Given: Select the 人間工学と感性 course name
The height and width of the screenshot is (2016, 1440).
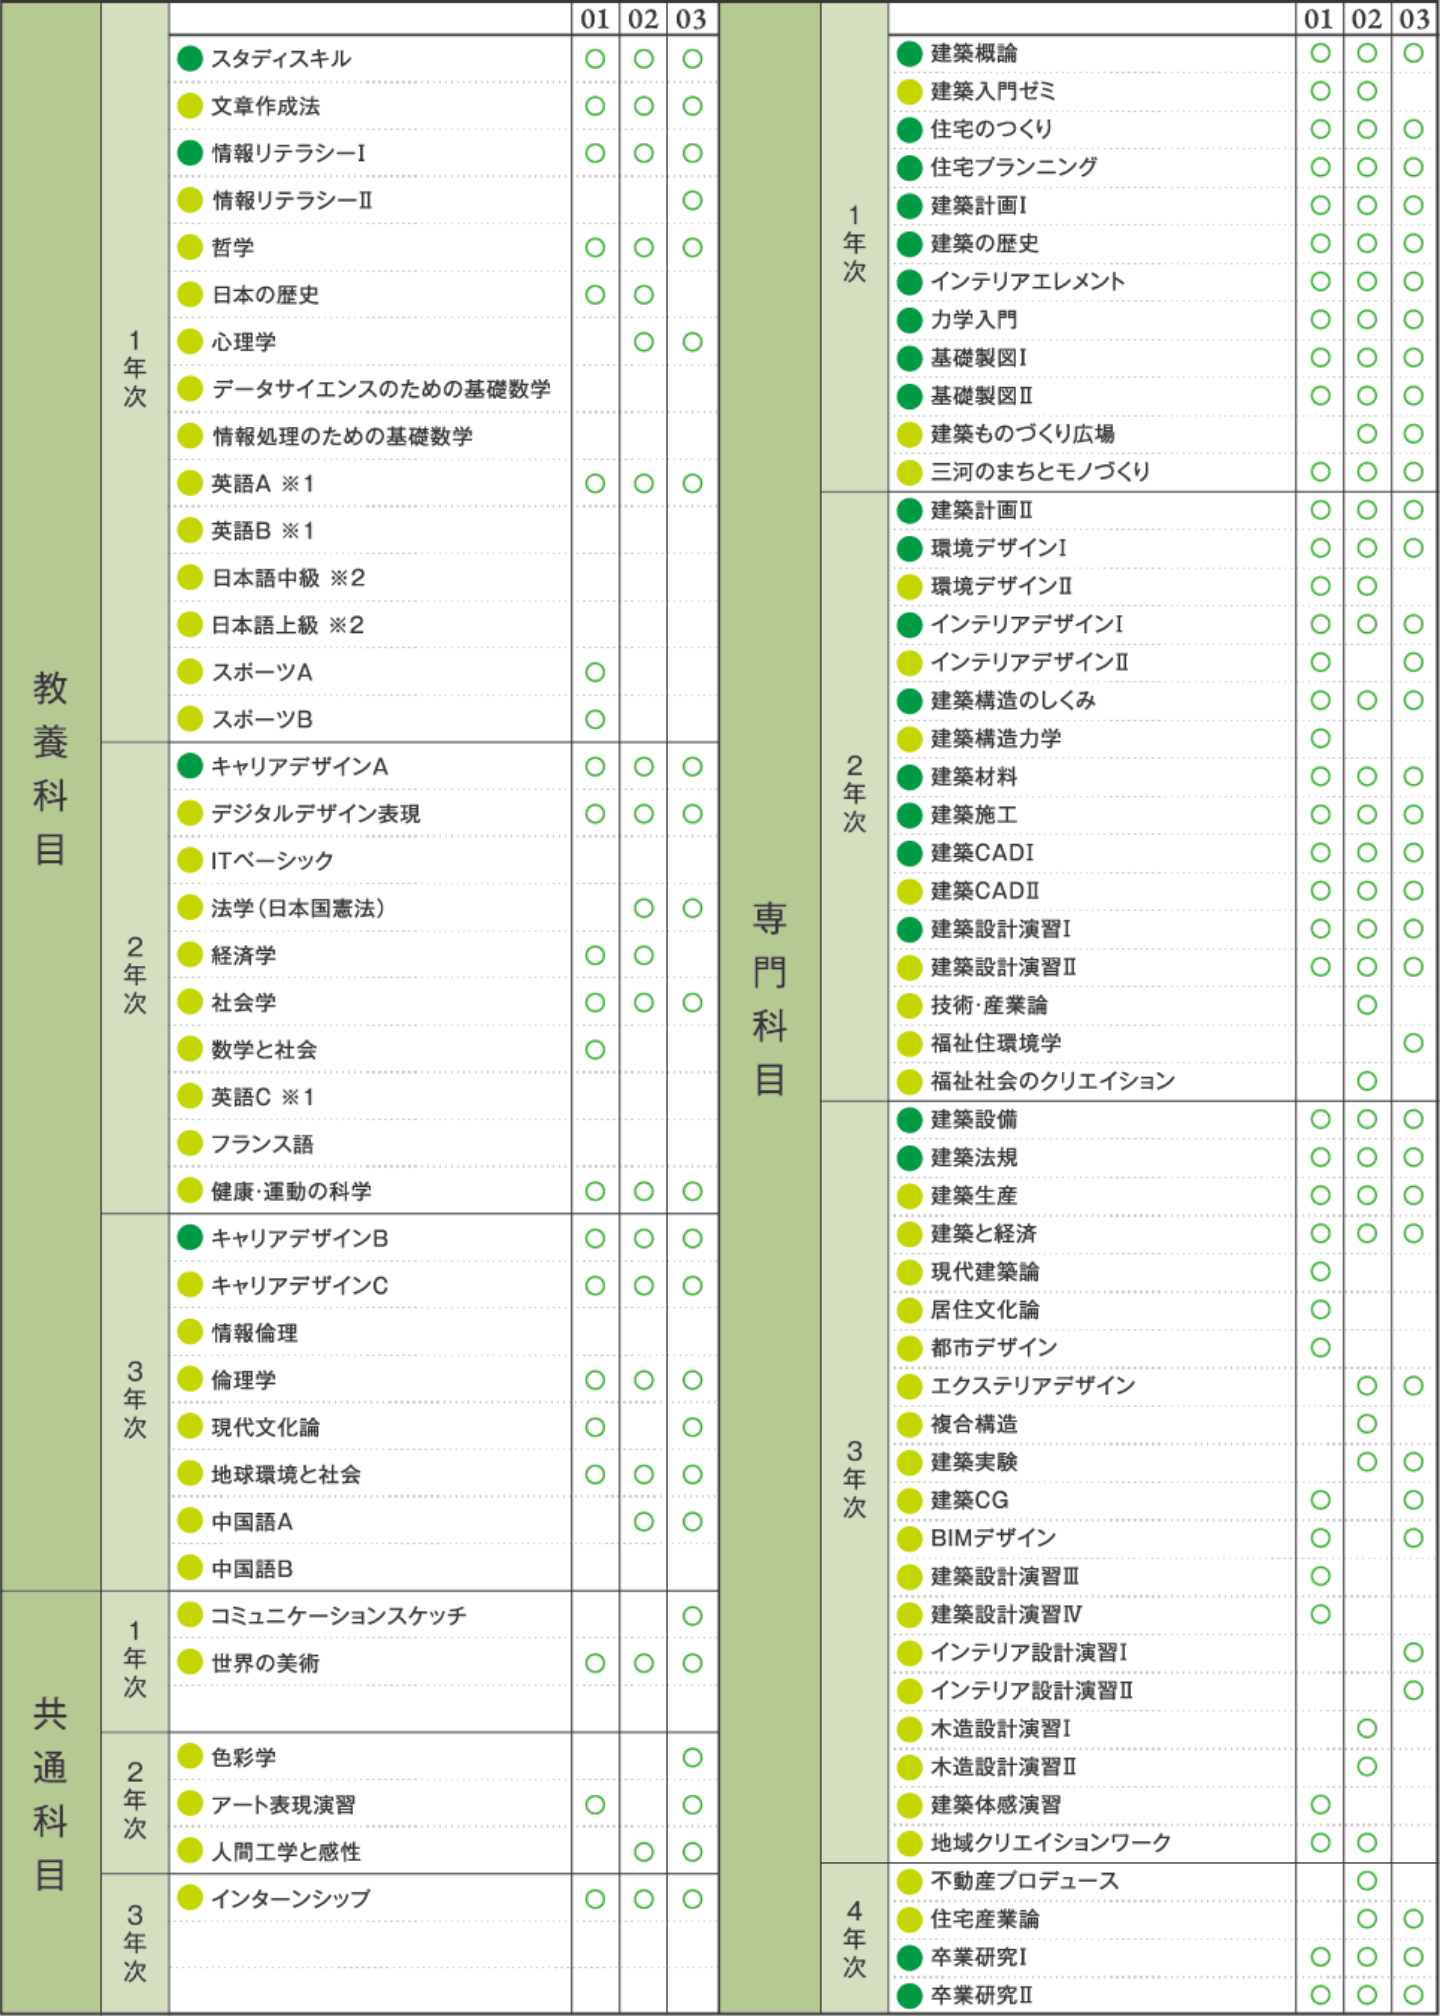Looking at the screenshot, I should (286, 1852).
